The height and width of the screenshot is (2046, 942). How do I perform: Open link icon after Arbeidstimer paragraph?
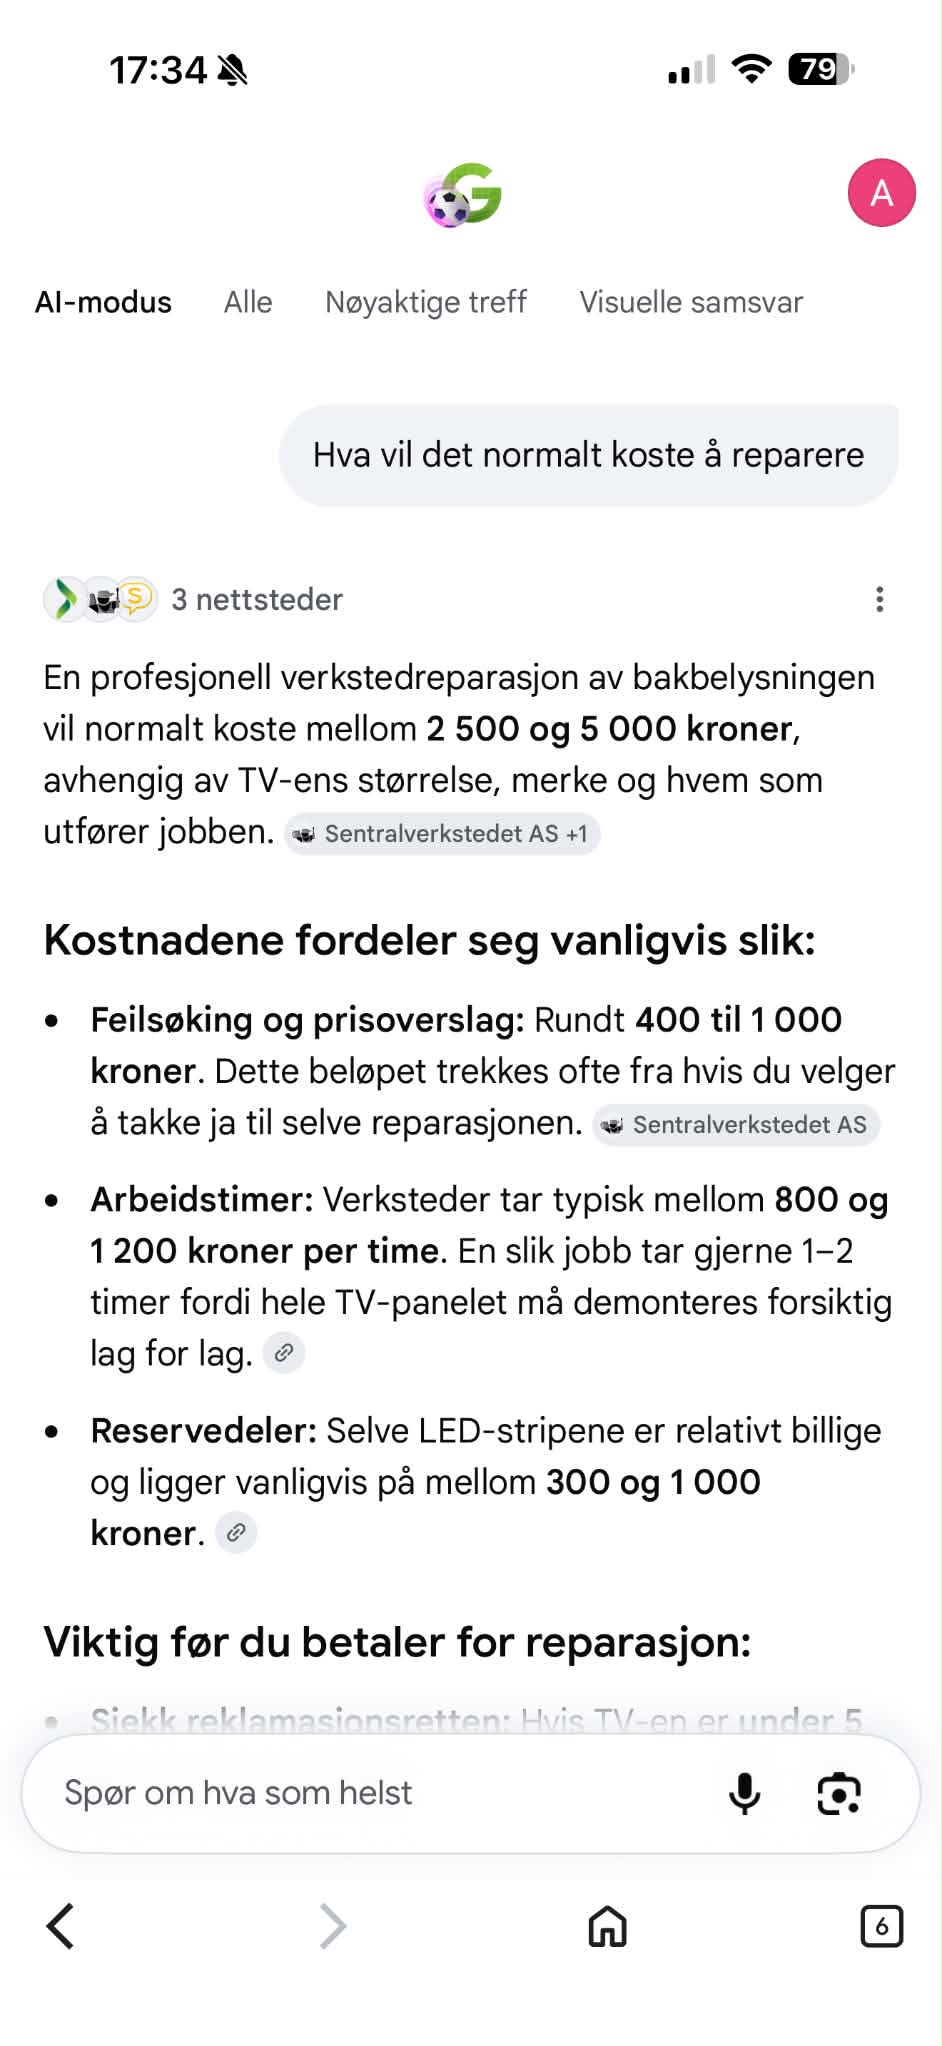point(283,1353)
